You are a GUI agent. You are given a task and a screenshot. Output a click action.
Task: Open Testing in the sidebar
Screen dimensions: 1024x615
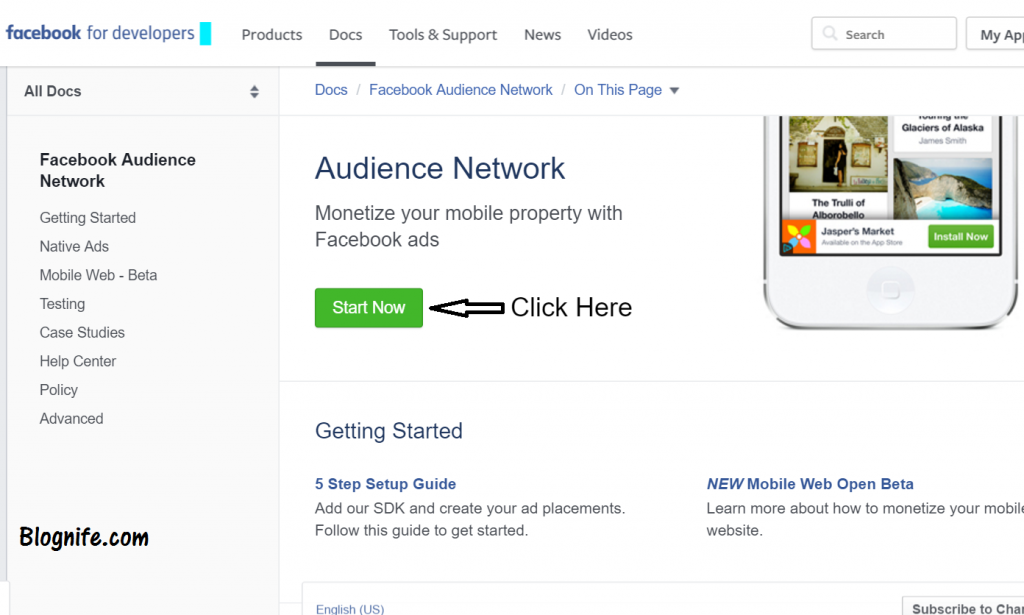coord(62,304)
